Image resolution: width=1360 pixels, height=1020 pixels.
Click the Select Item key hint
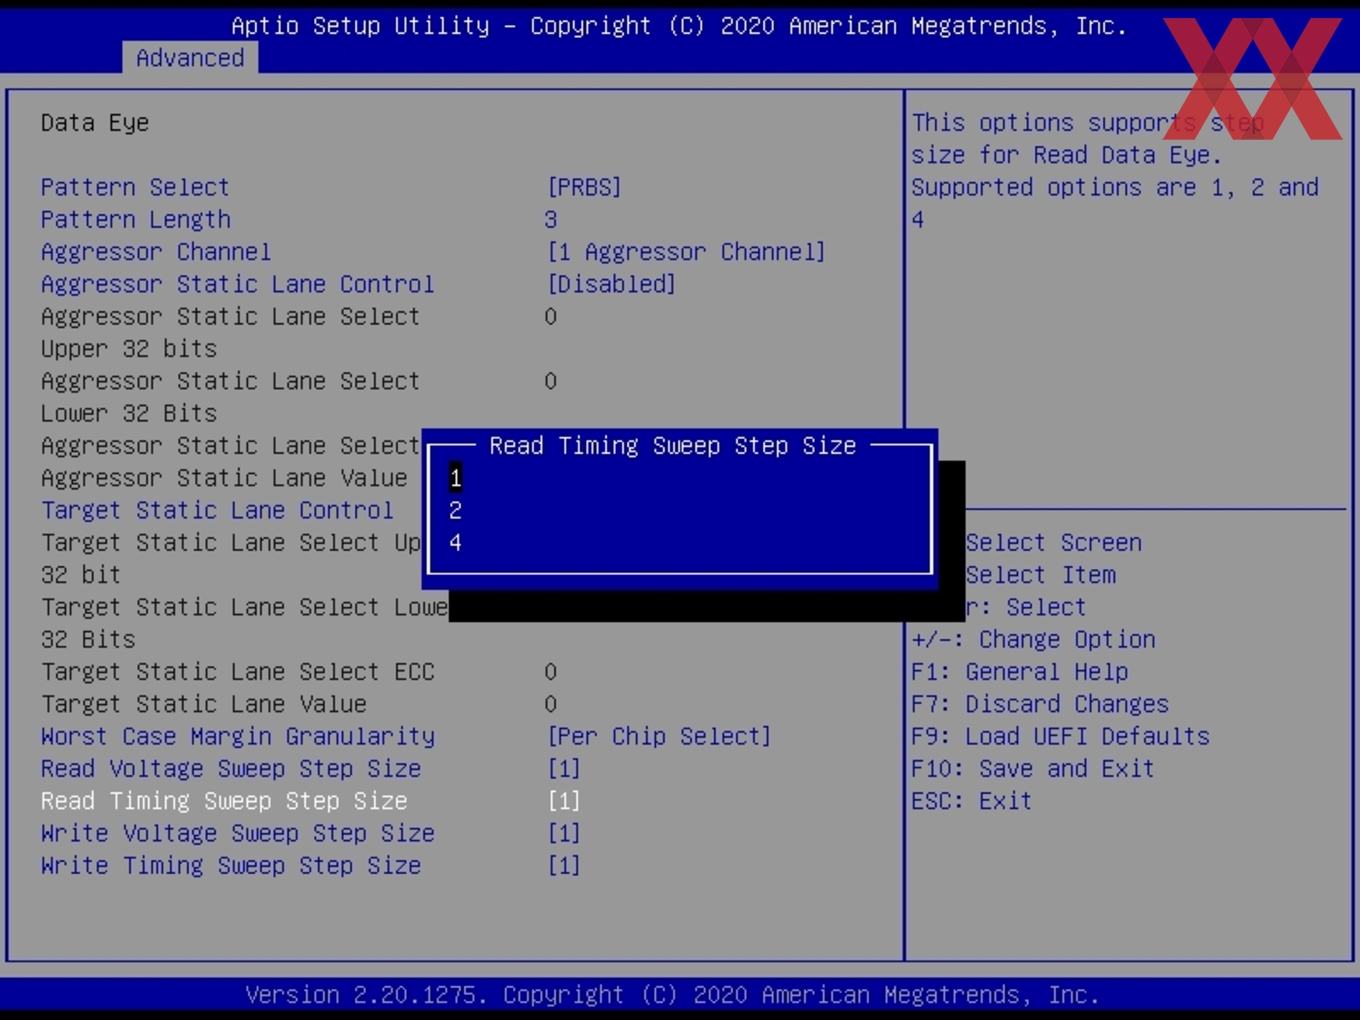coord(1040,575)
